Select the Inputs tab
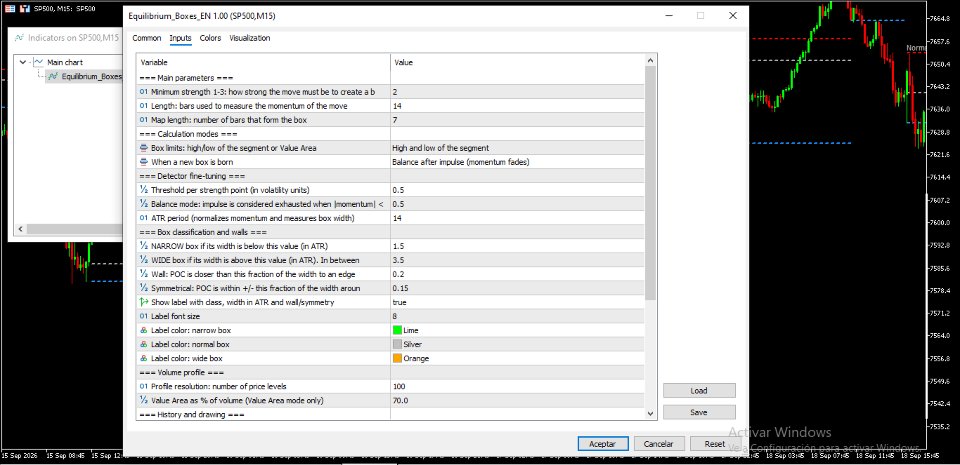The height and width of the screenshot is (465, 960). coord(181,38)
